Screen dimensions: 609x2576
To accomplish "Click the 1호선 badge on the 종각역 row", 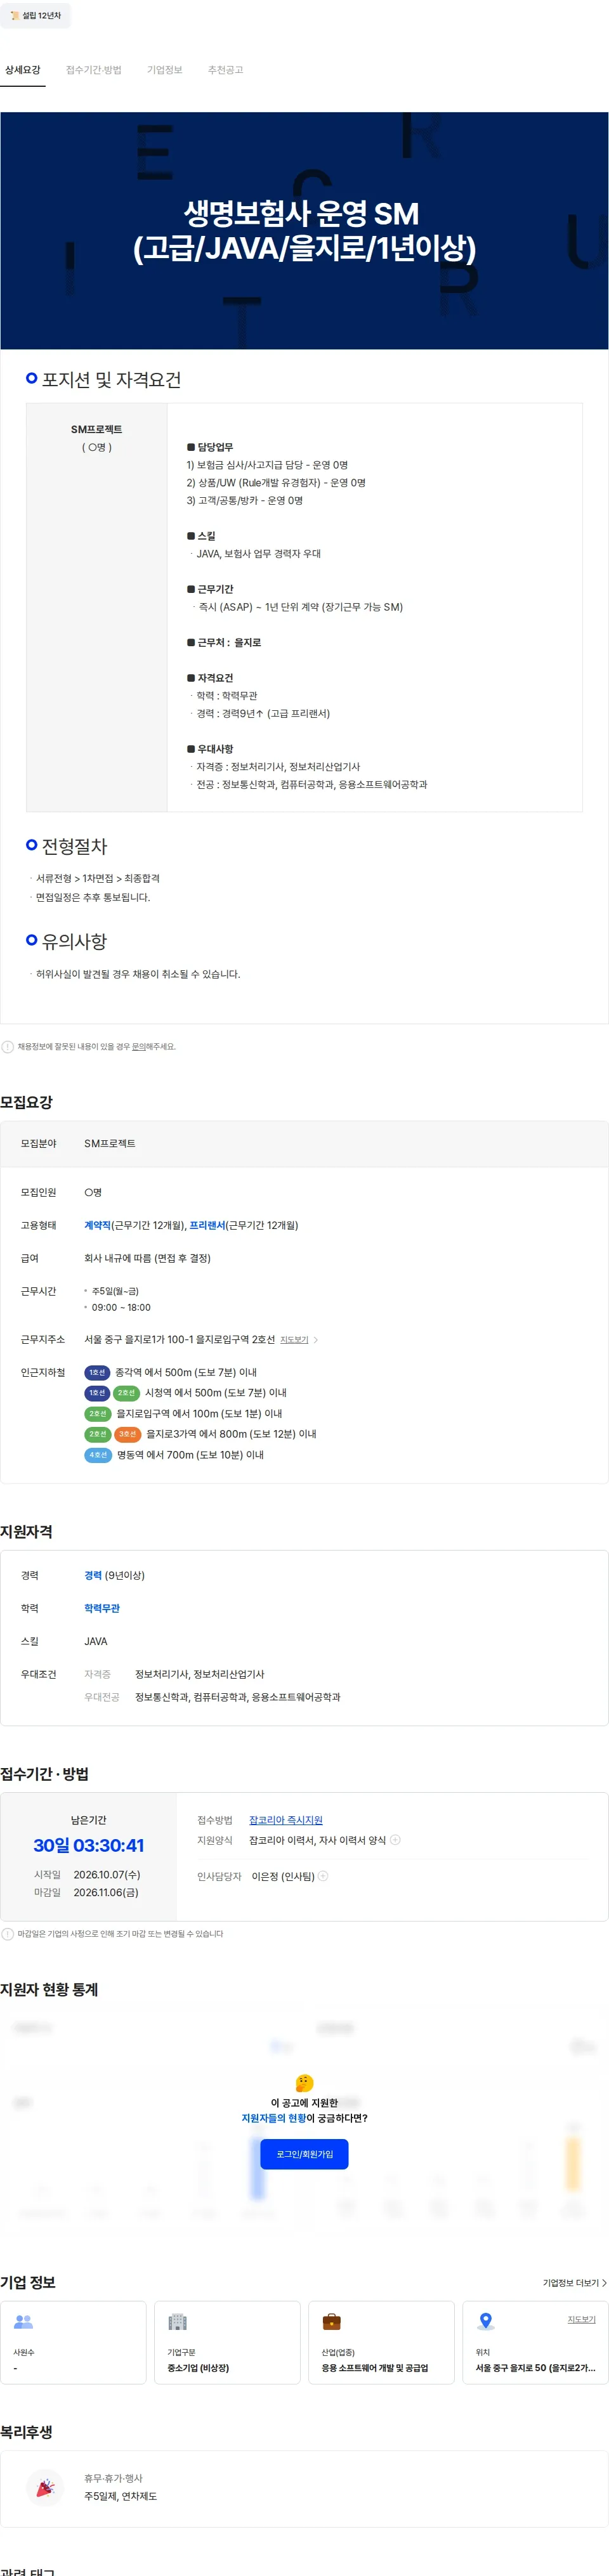I will pyautogui.click(x=97, y=1373).
